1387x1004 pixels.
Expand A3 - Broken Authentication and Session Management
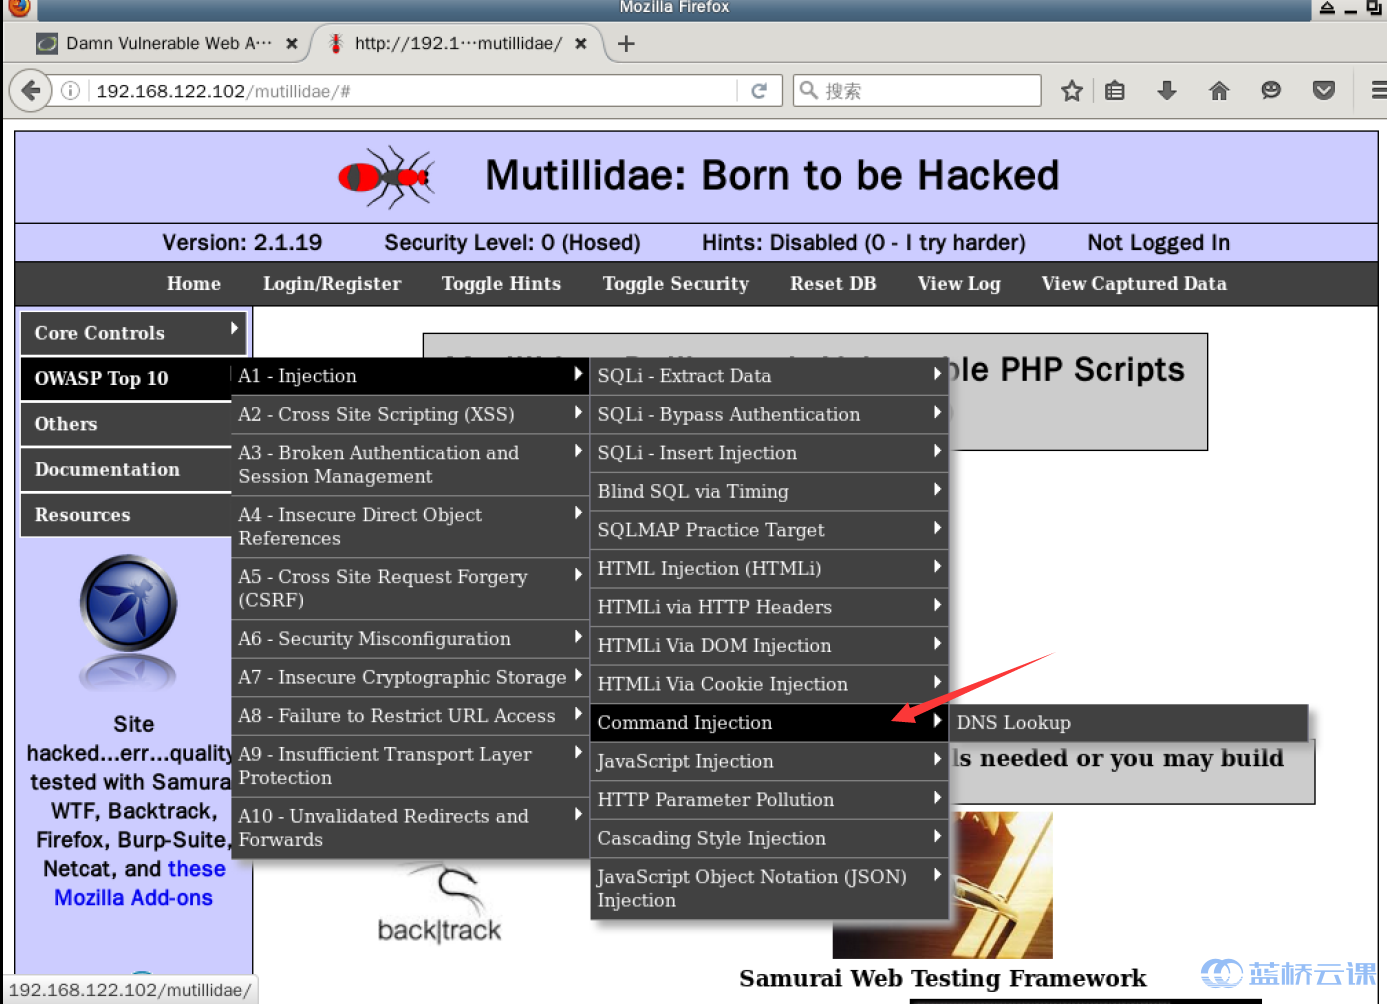point(410,465)
